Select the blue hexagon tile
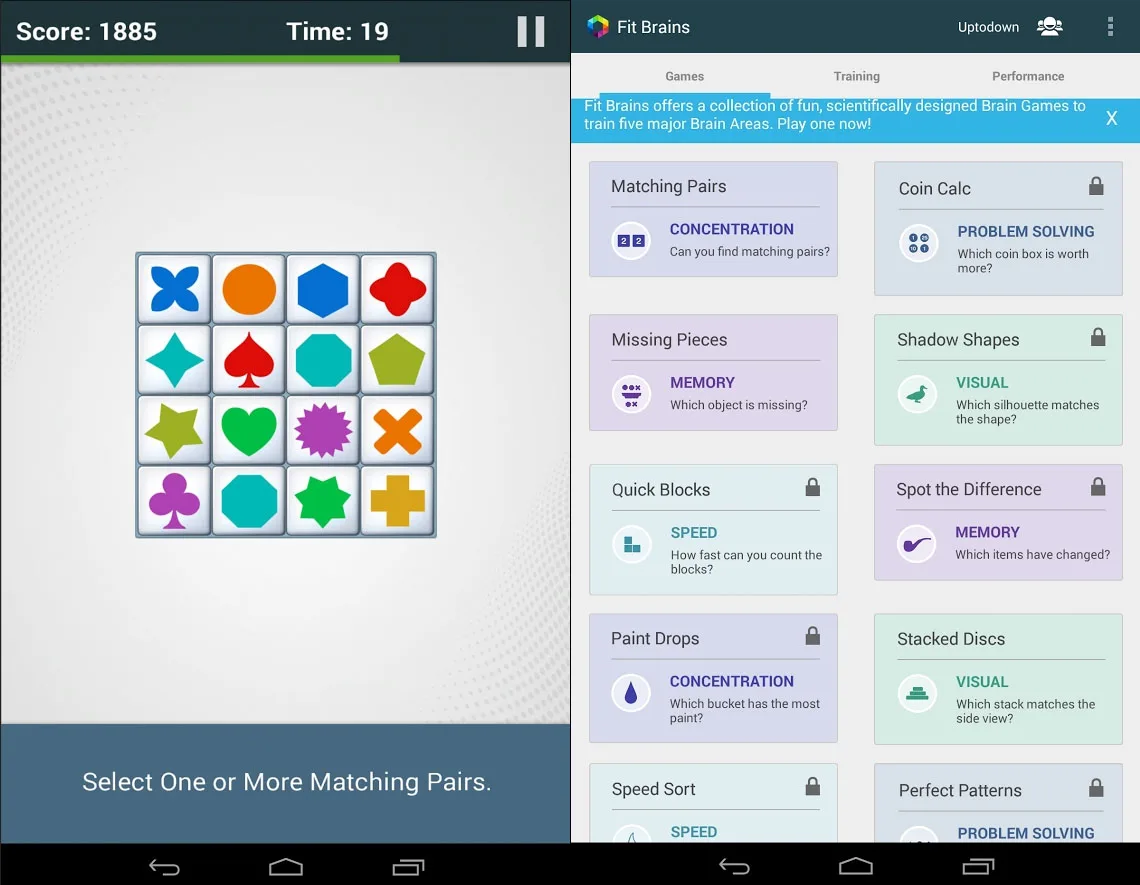Screen dimensions: 1140x885 (323, 289)
